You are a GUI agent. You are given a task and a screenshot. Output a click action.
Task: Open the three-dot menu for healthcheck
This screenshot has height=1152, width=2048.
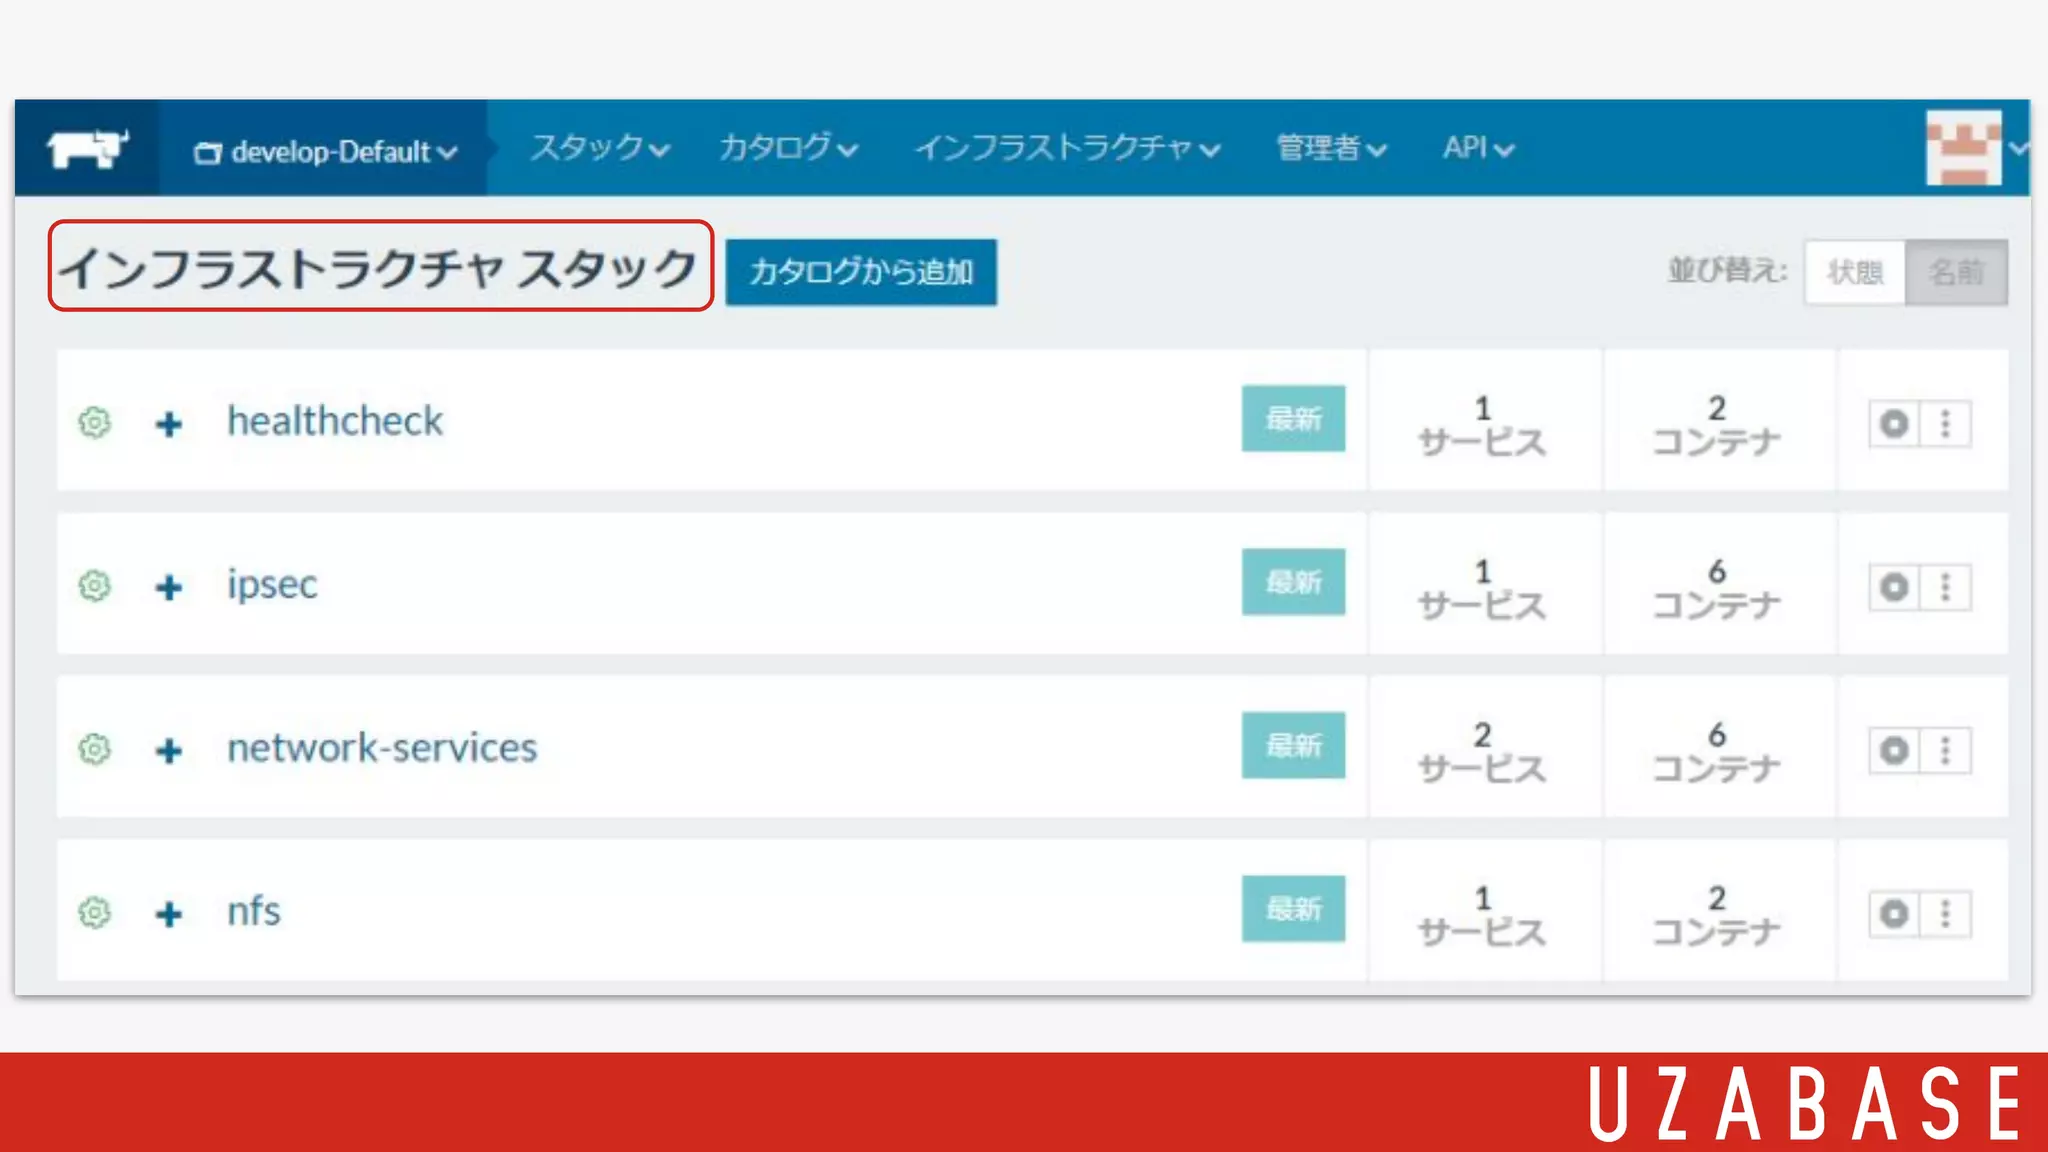point(1945,424)
